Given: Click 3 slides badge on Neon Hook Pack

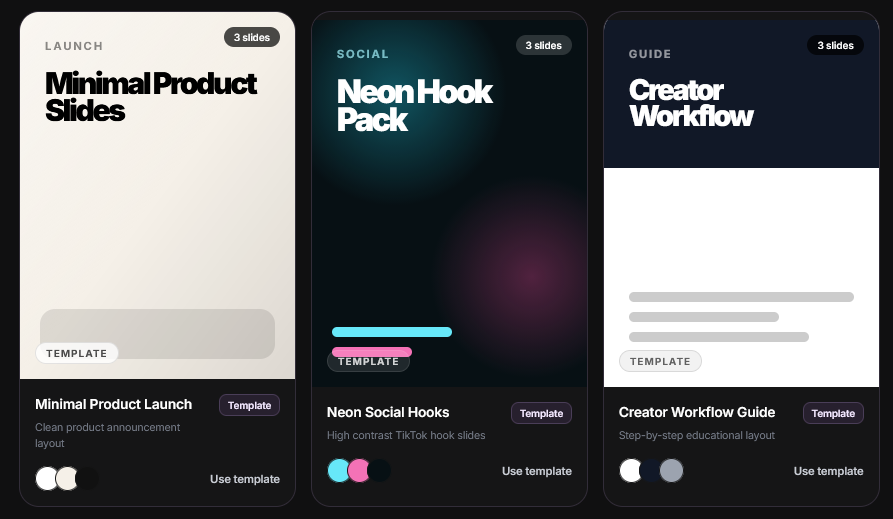Looking at the screenshot, I should pos(544,45).
